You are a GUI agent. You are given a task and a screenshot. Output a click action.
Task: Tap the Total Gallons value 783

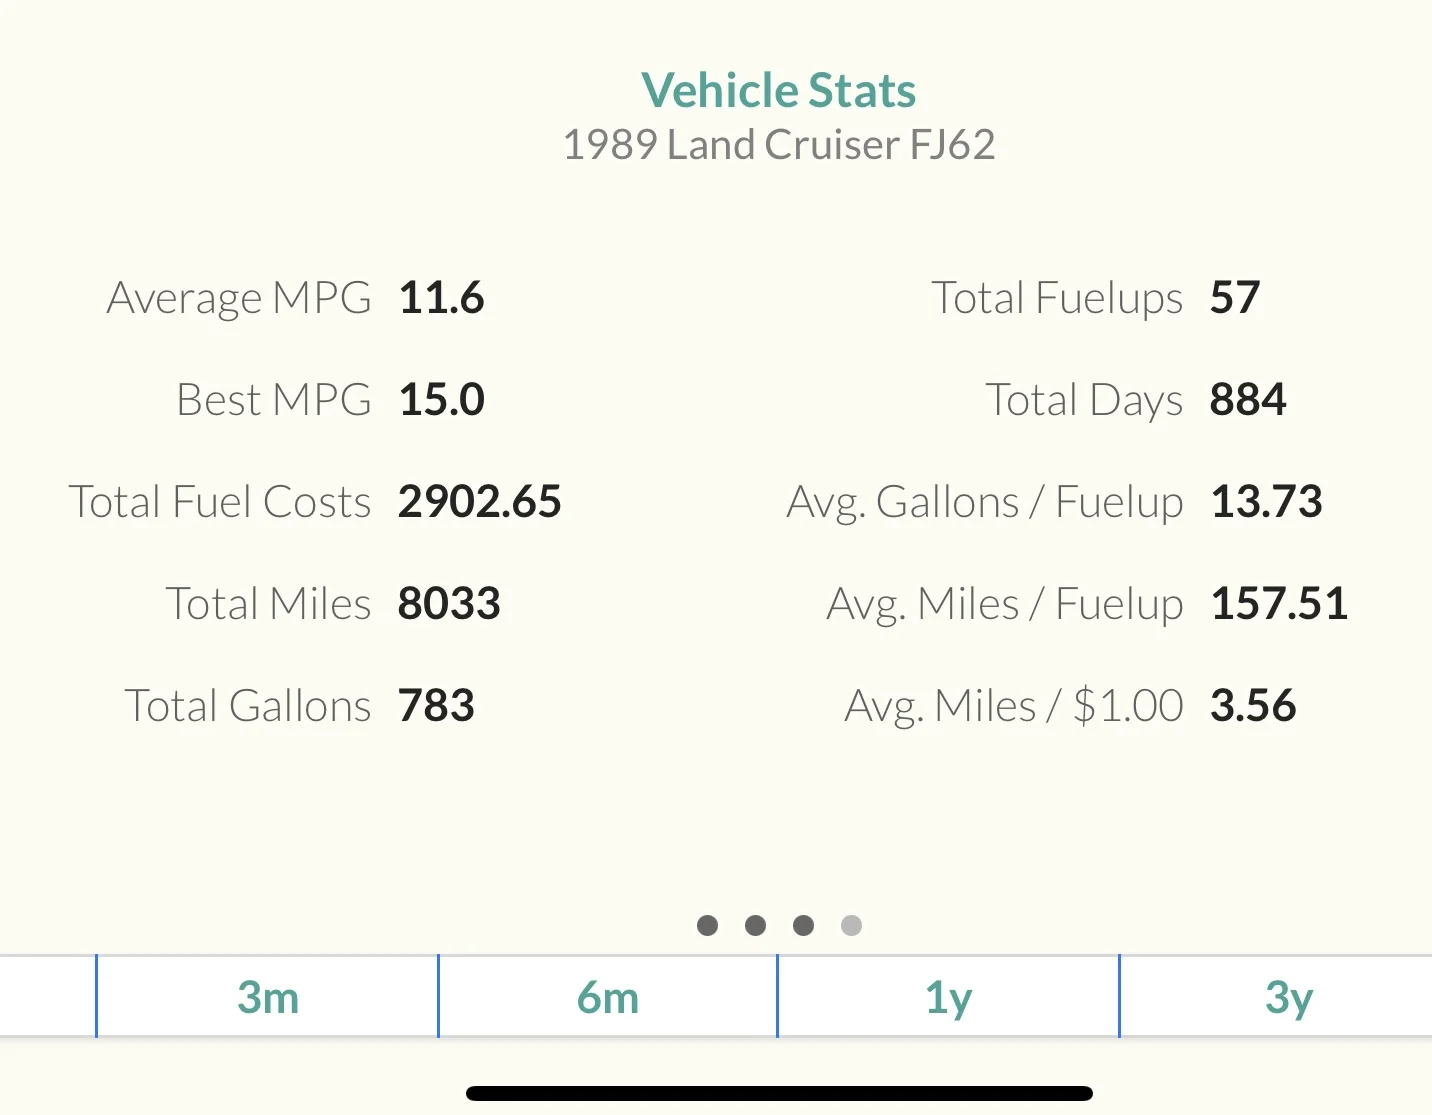436,706
